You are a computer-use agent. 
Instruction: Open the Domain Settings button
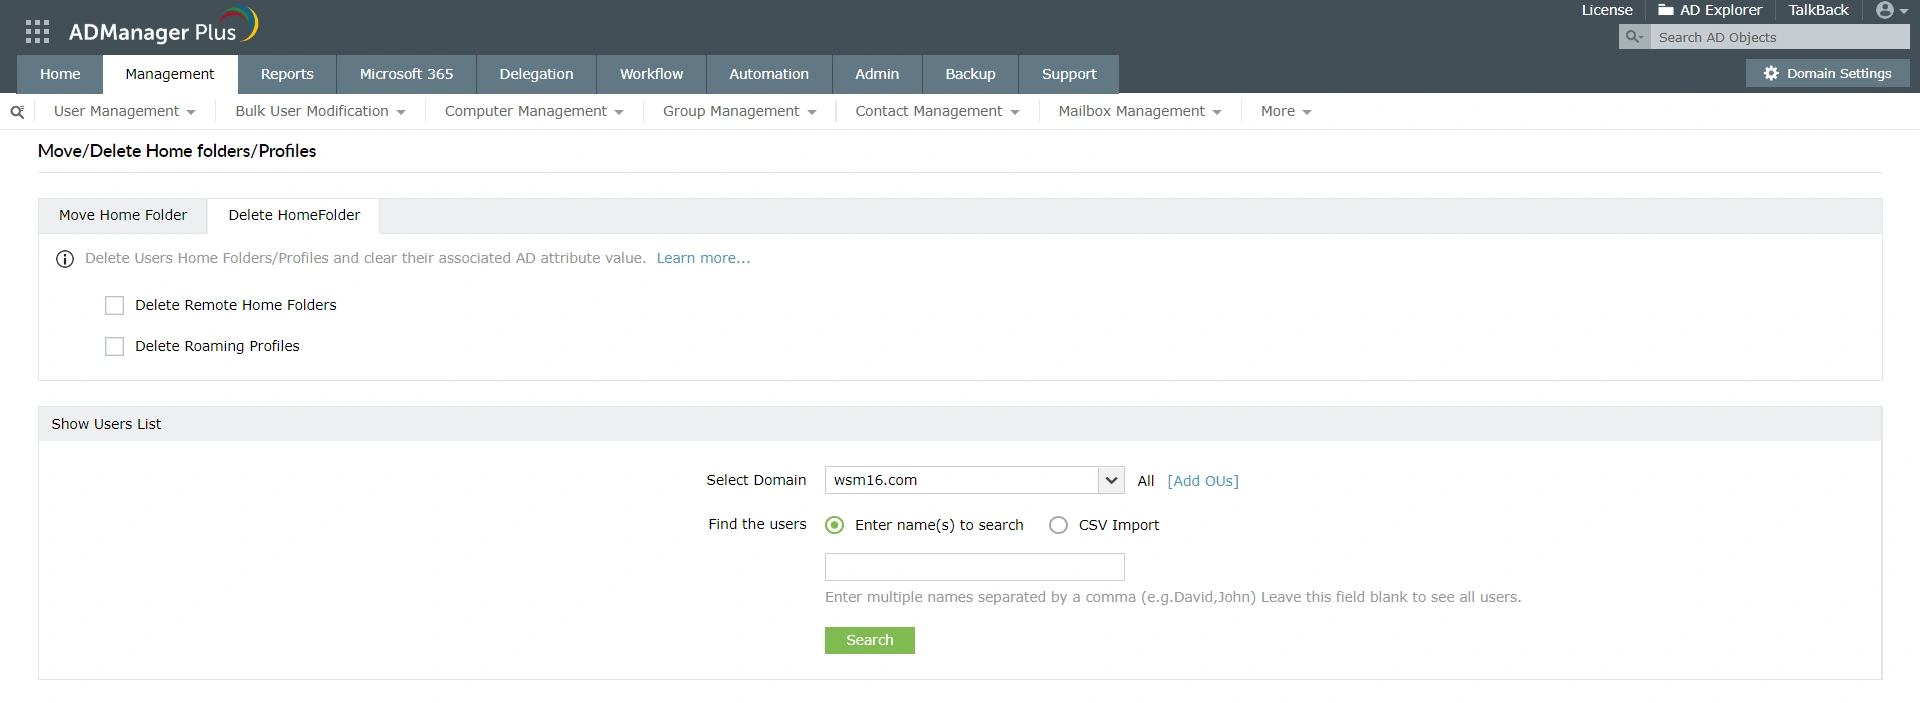(x=1827, y=73)
